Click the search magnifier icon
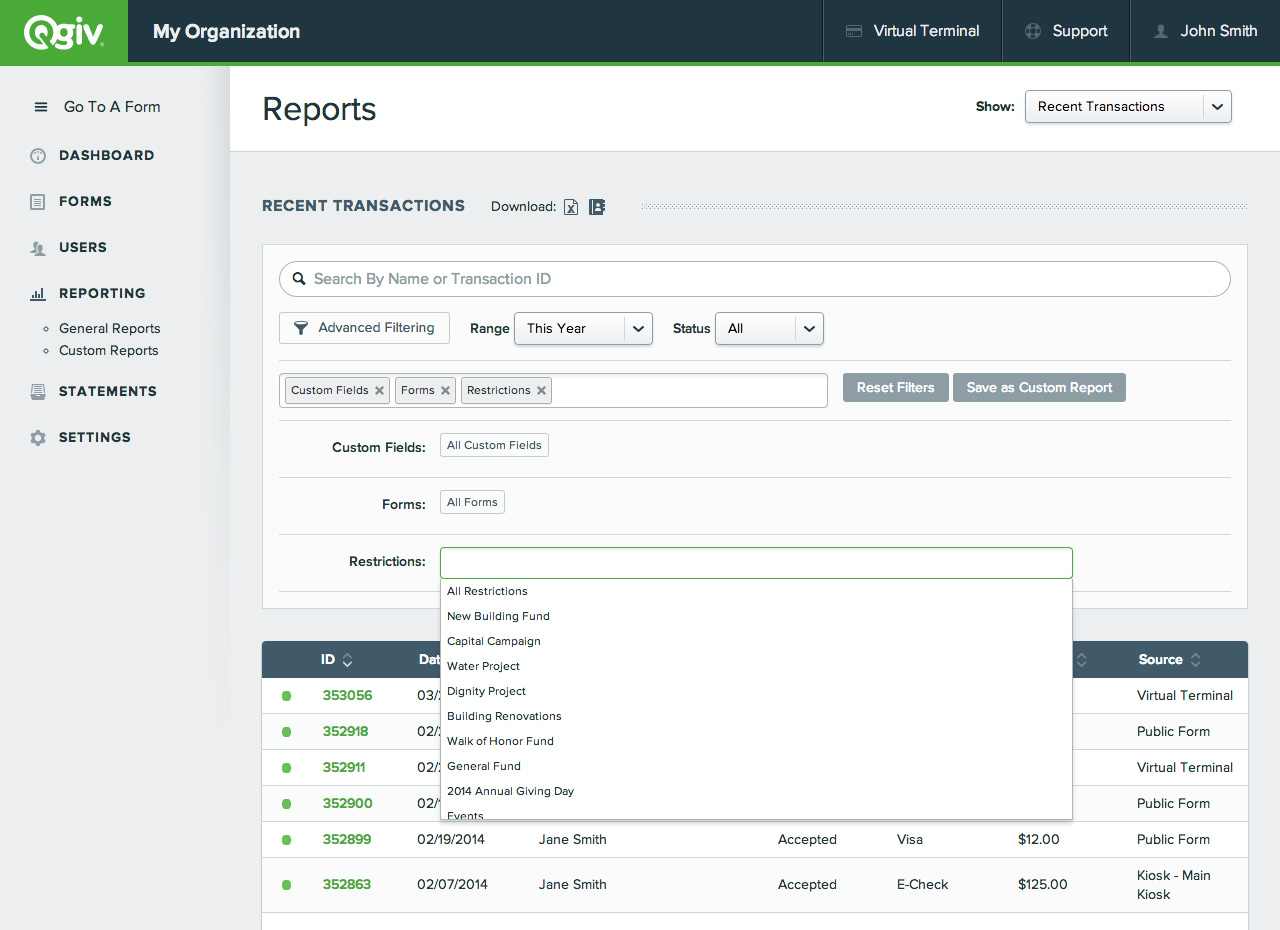The width and height of the screenshot is (1280, 930). 299,278
